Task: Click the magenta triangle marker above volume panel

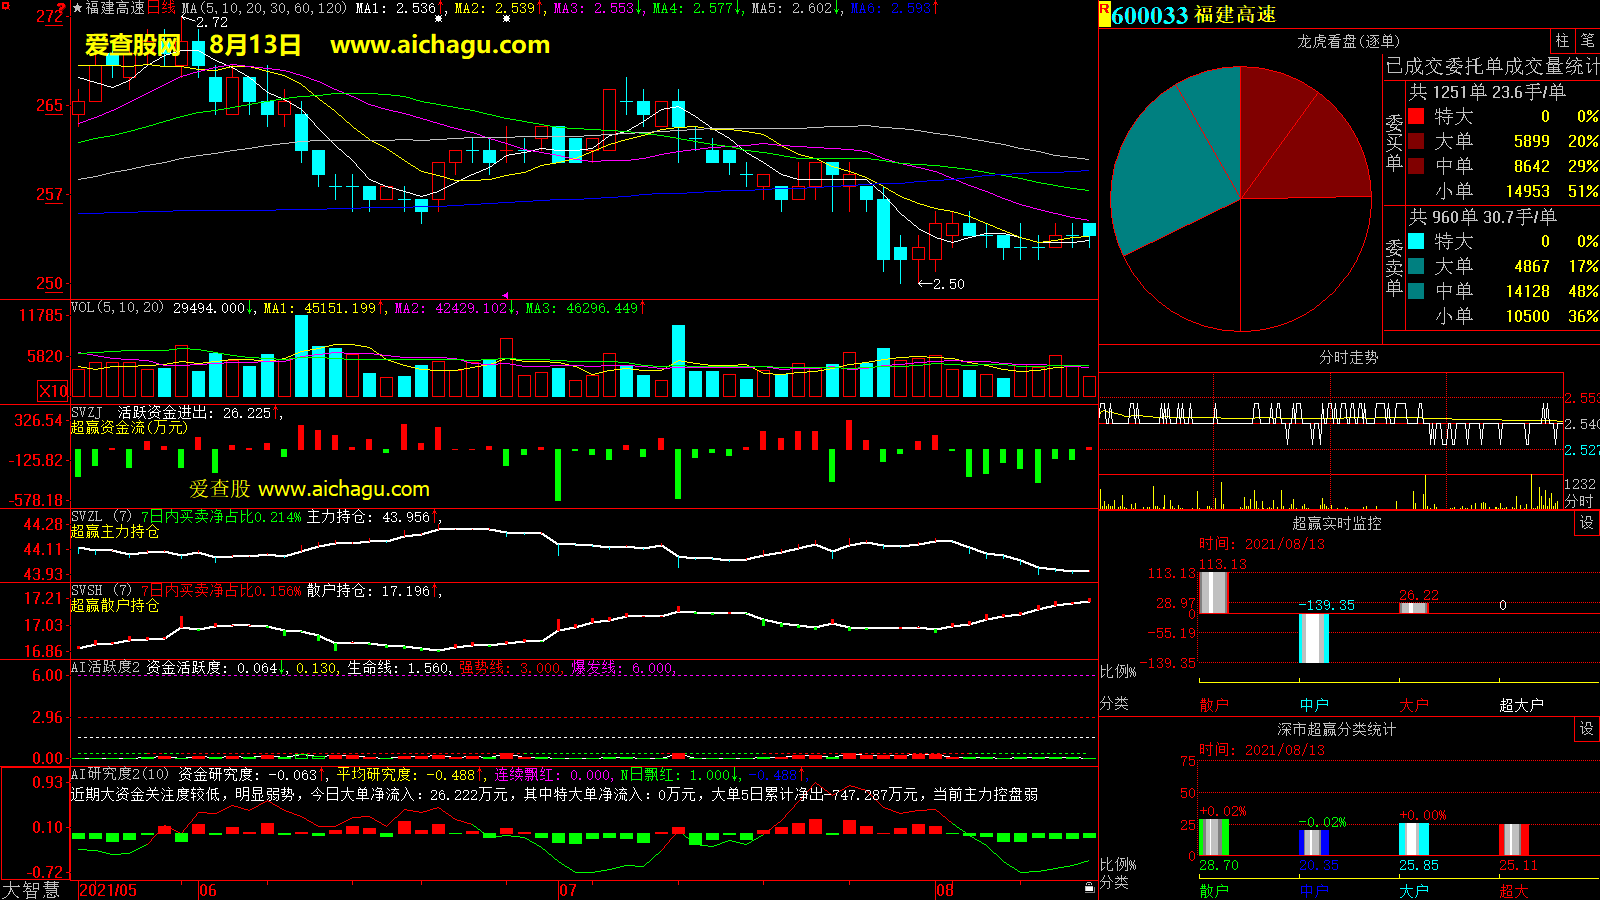Action: [x=505, y=296]
